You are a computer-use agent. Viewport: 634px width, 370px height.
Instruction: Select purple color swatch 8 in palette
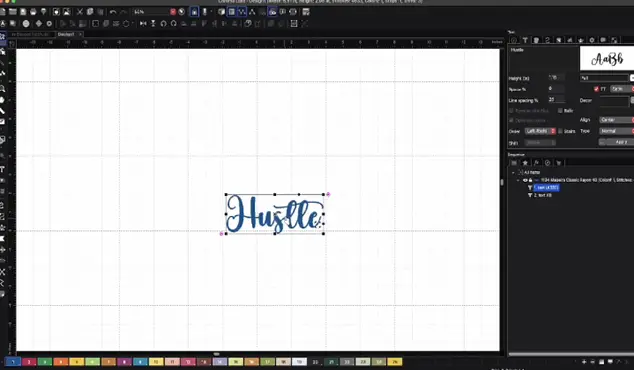124,362
